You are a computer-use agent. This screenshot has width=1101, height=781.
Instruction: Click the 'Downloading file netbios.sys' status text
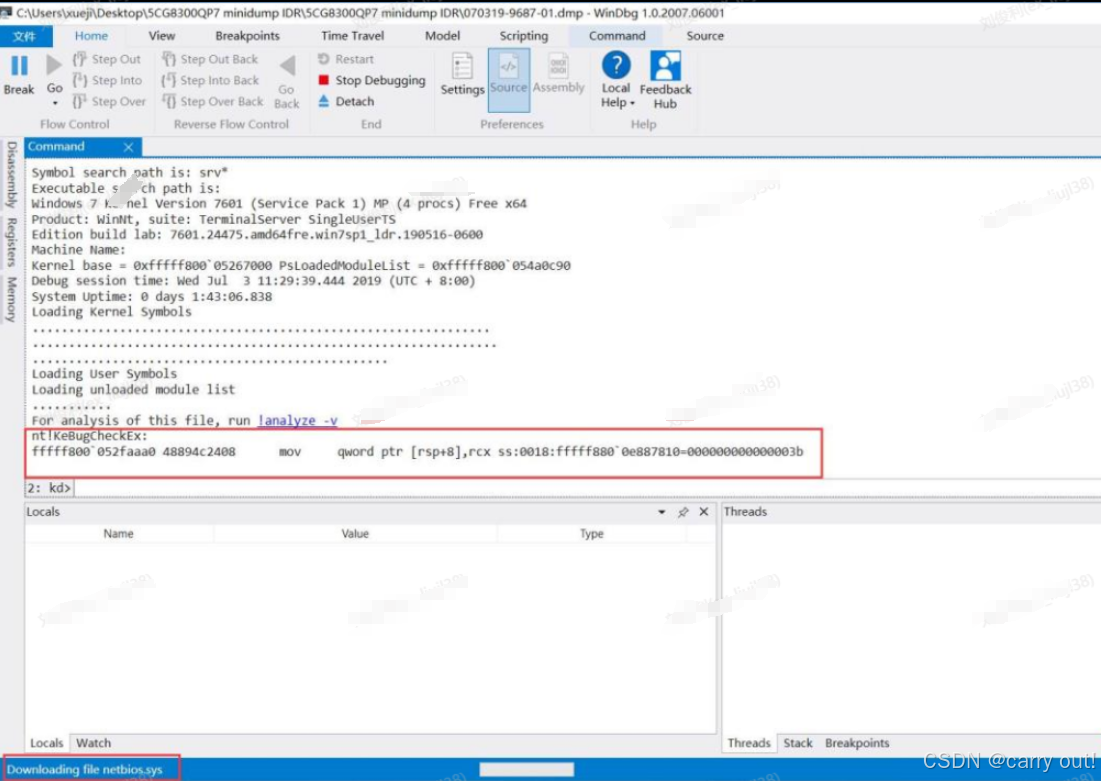coord(85,770)
